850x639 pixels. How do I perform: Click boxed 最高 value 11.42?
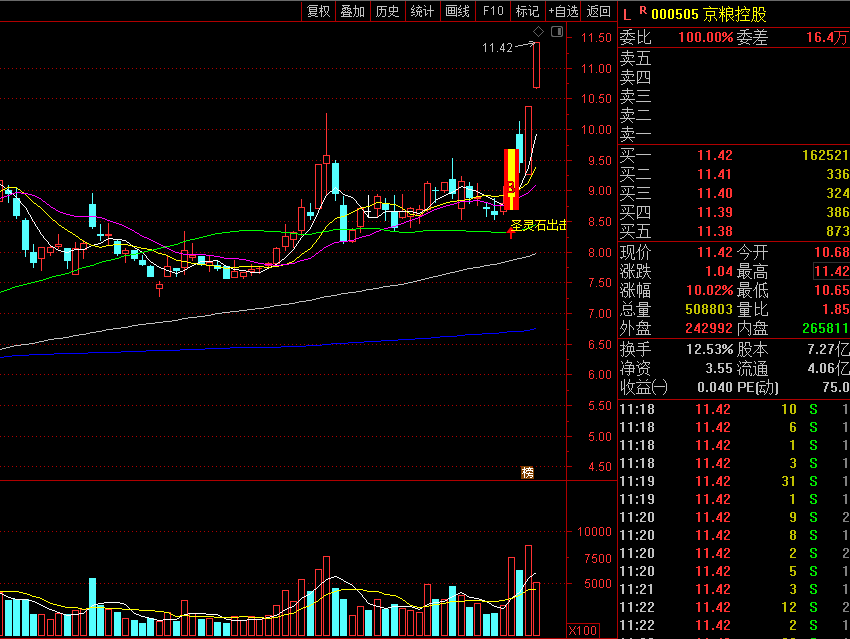point(832,271)
